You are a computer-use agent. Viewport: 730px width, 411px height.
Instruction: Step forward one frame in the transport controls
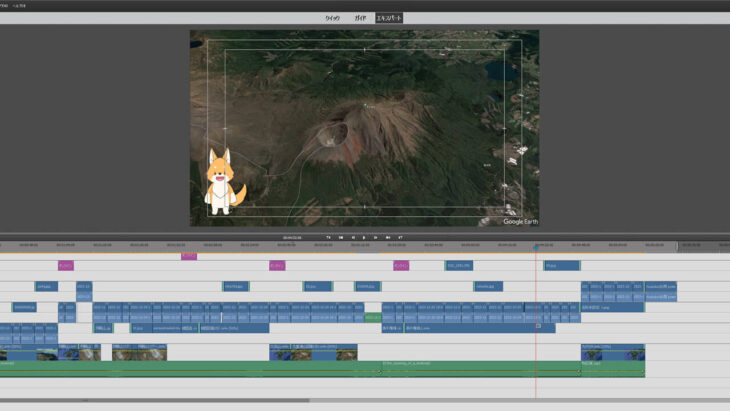point(376,237)
